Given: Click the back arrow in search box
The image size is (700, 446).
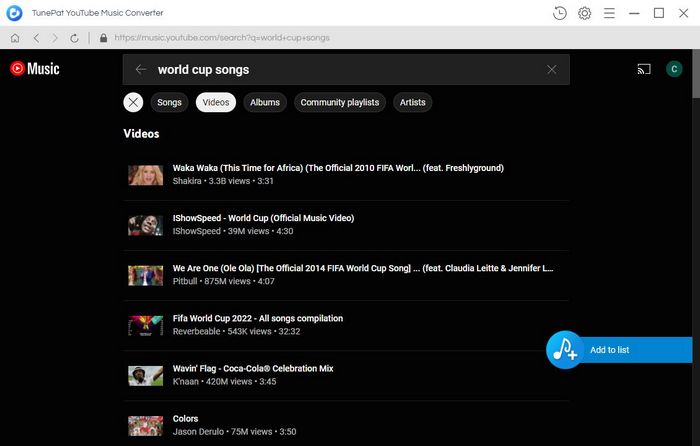Looking at the screenshot, I should coord(141,69).
